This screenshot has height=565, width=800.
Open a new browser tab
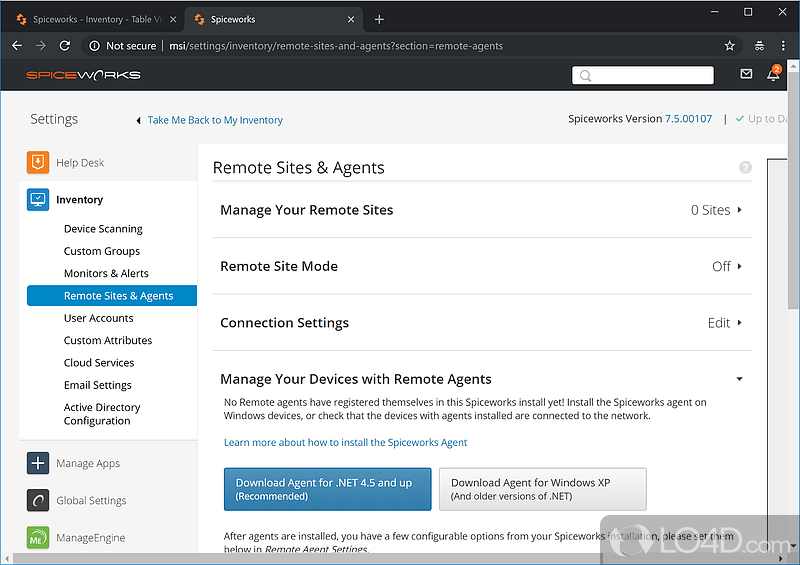coord(379,19)
